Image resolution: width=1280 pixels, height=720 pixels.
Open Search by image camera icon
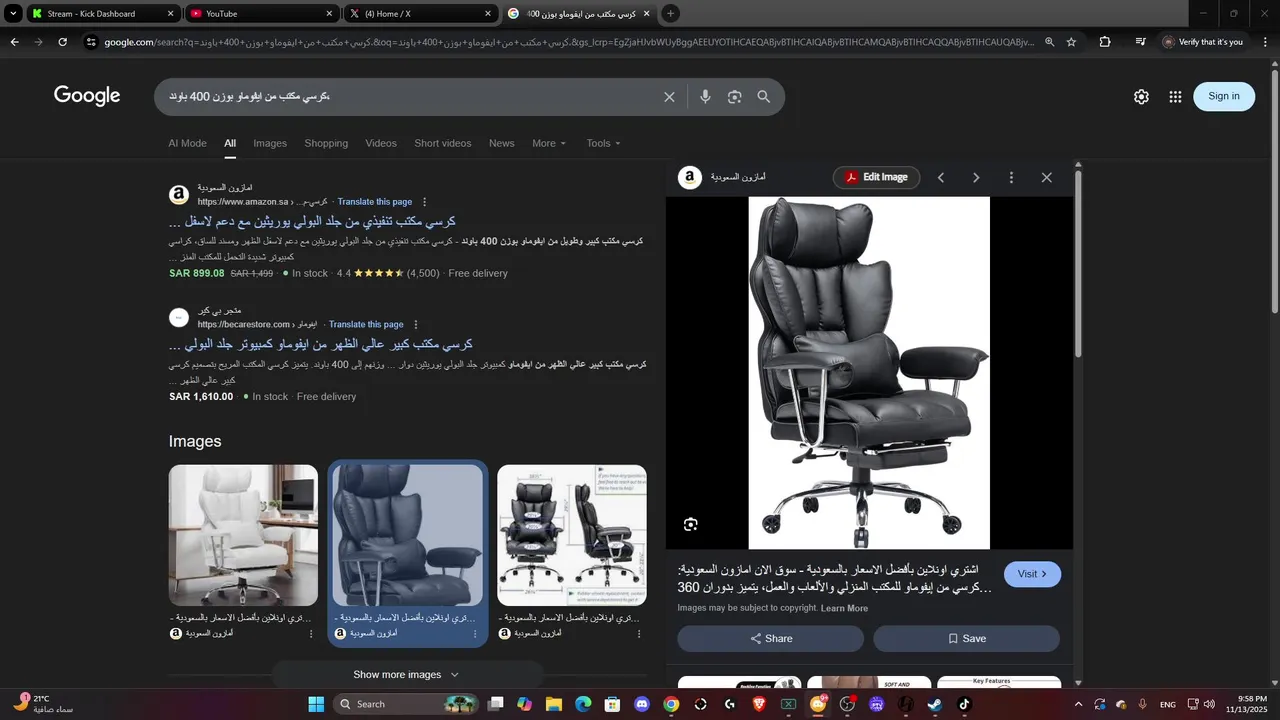735,97
